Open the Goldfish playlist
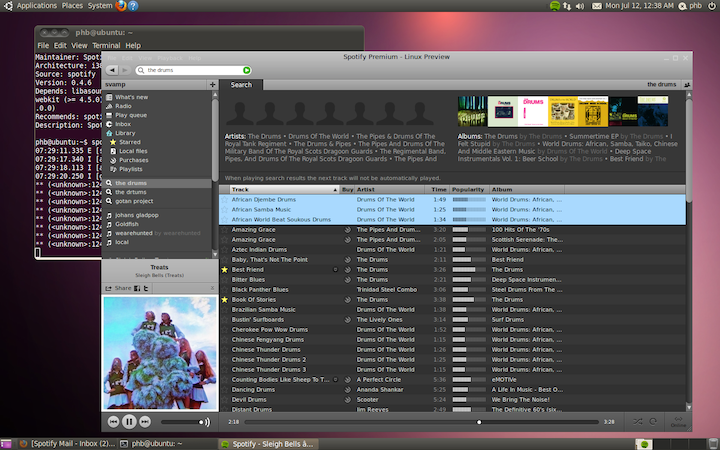 (x=127, y=224)
